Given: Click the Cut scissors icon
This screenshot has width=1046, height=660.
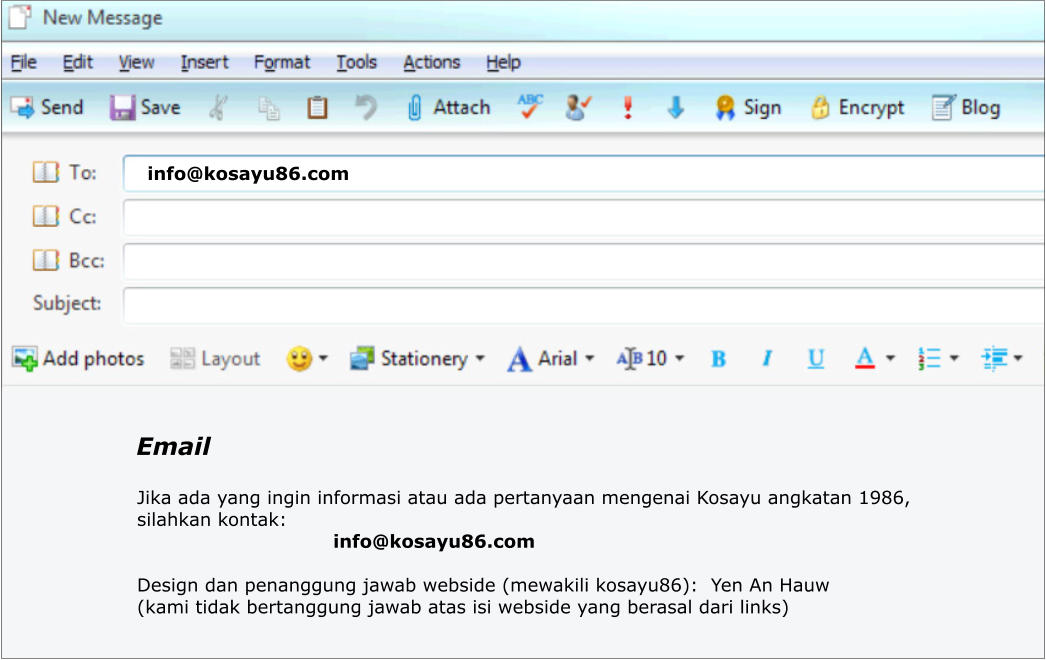Looking at the screenshot, I should [x=218, y=107].
